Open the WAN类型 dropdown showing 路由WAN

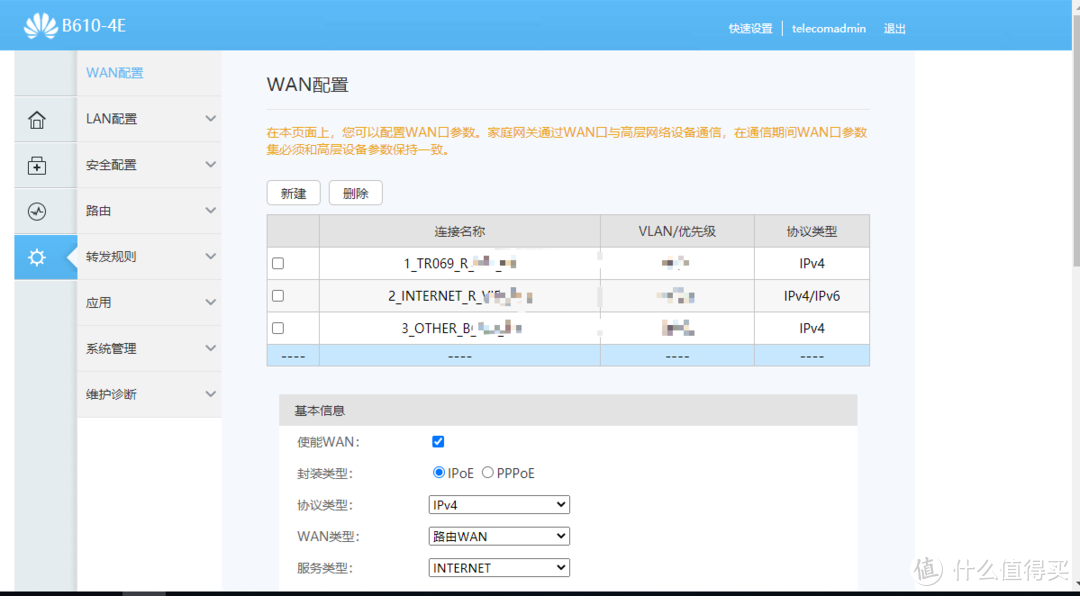tap(498, 536)
